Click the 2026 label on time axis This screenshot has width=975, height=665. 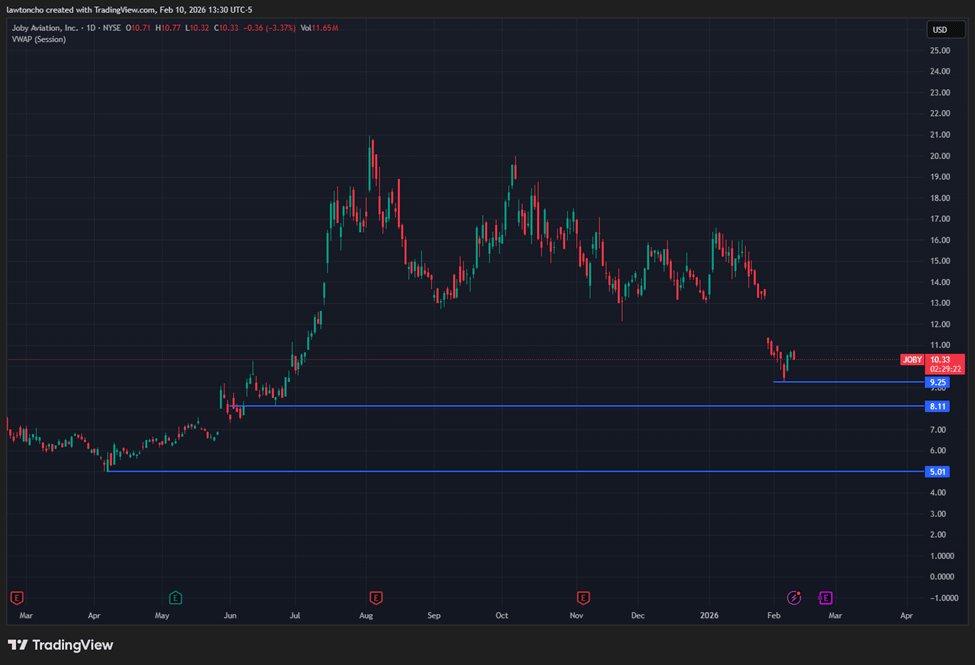click(x=710, y=616)
